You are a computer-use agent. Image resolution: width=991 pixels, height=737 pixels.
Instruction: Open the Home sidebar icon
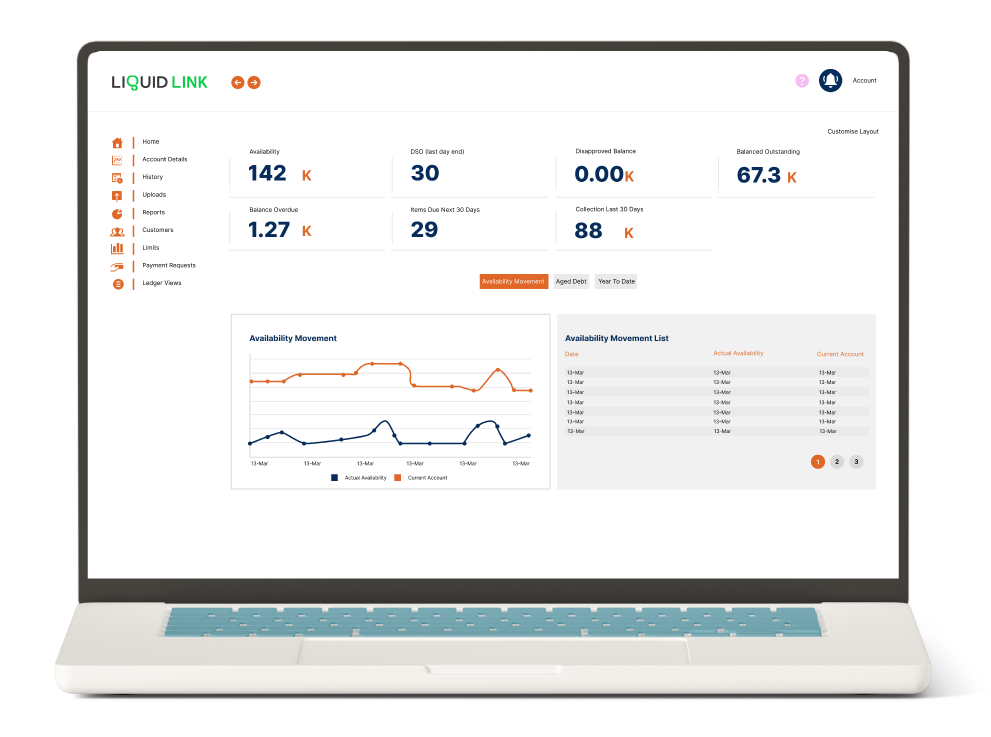pyautogui.click(x=116, y=141)
